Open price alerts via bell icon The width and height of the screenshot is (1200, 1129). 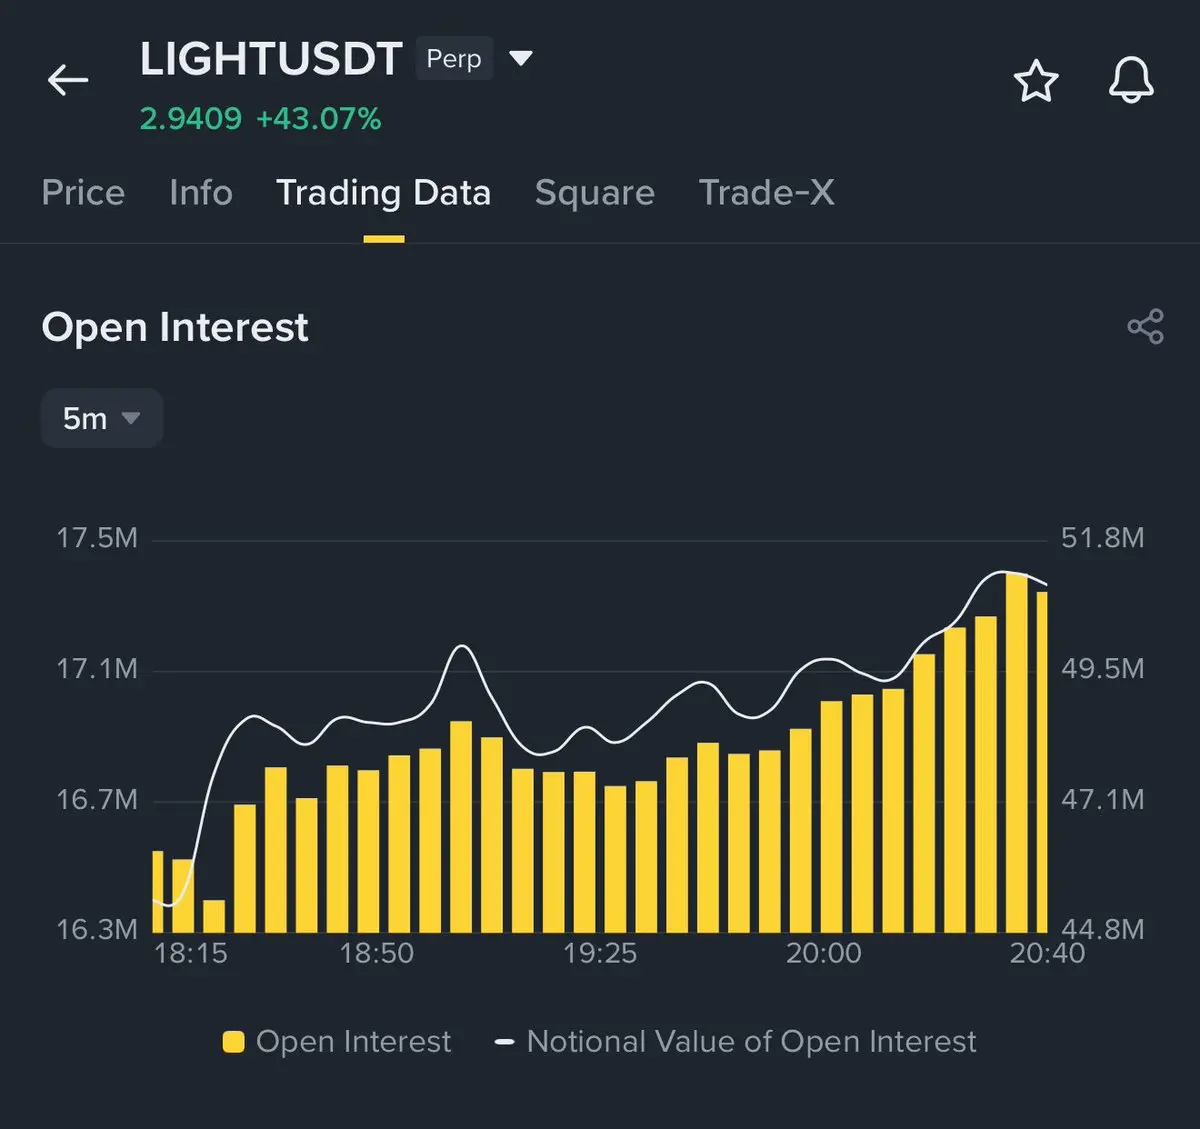tap(1131, 80)
